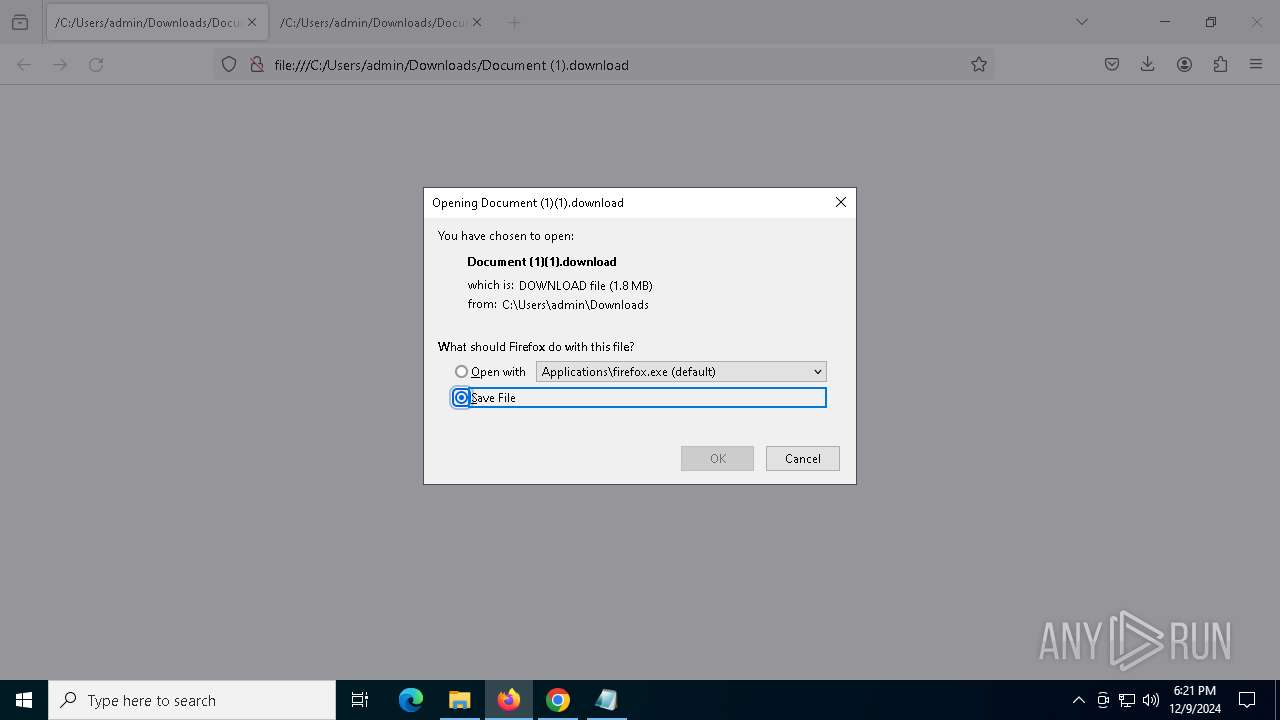Launch Google Chrome from taskbar
The width and height of the screenshot is (1280, 720).
(558, 700)
